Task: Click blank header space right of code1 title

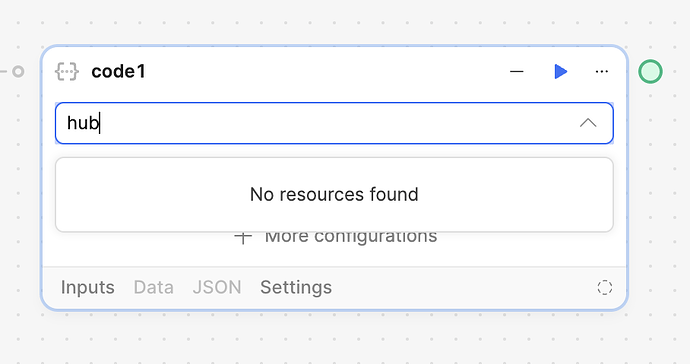Action: tap(326, 71)
